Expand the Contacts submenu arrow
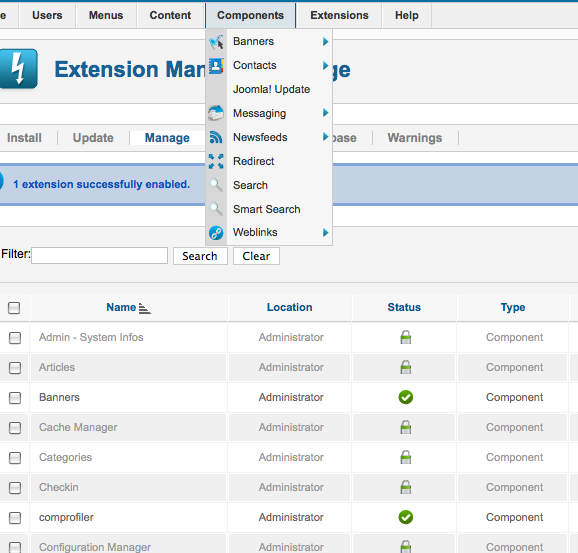This screenshot has width=578, height=553. click(x=325, y=66)
